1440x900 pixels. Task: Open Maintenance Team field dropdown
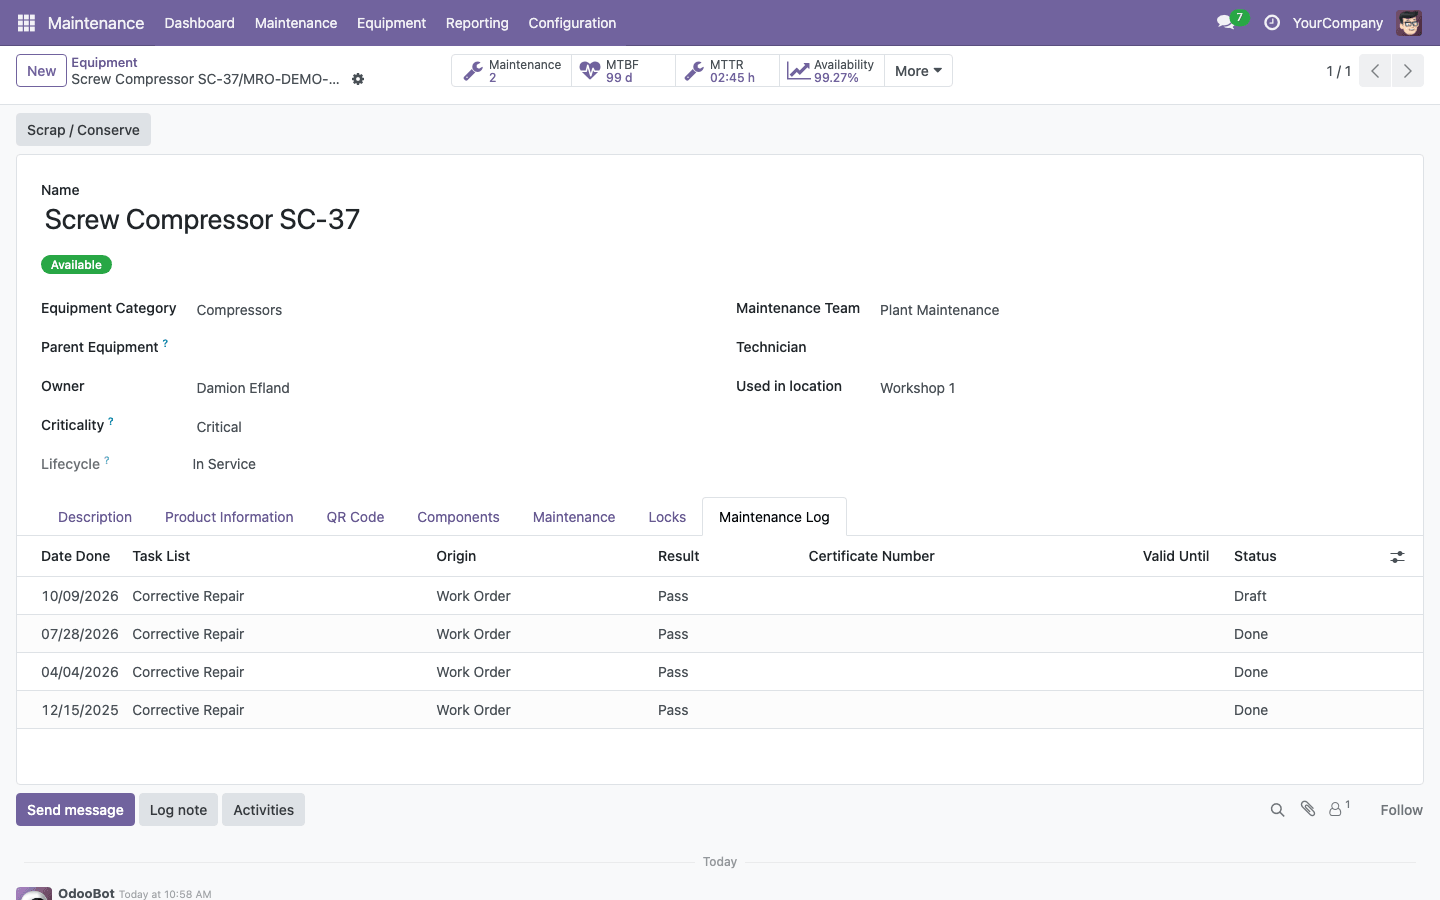[1138, 310]
